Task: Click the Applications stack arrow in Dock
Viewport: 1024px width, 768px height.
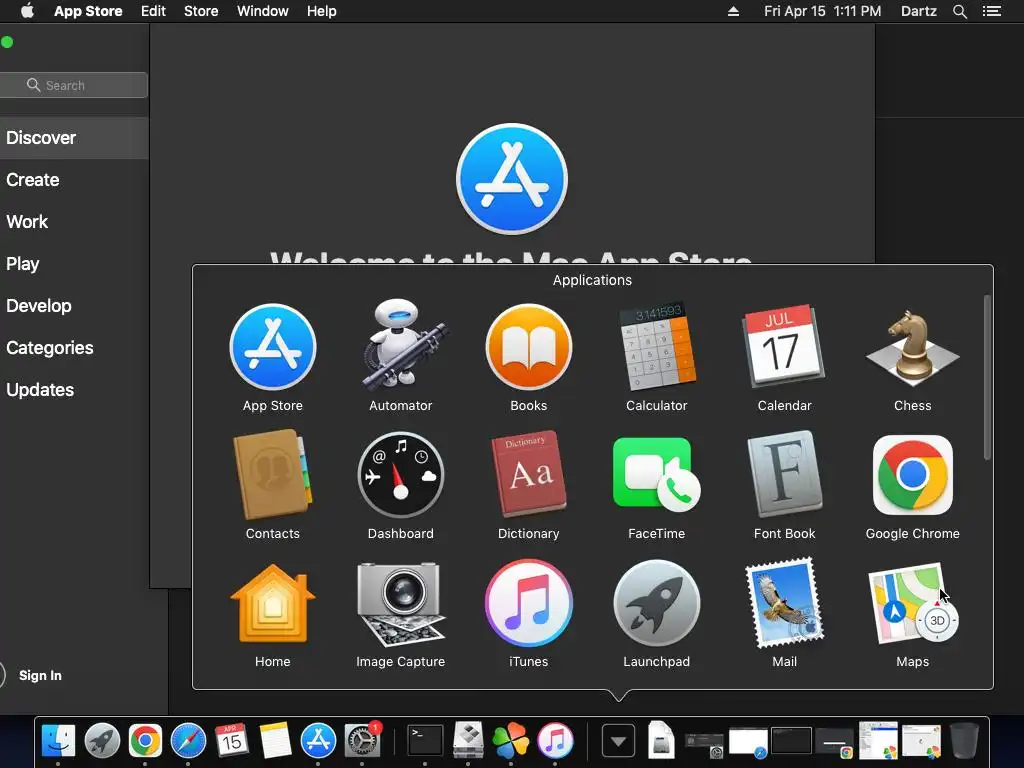Action: click(x=618, y=741)
